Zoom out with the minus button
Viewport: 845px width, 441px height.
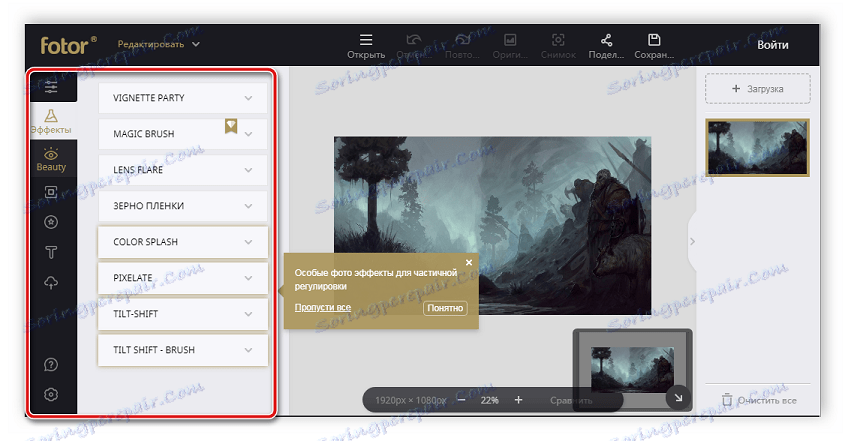tap(462, 400)
